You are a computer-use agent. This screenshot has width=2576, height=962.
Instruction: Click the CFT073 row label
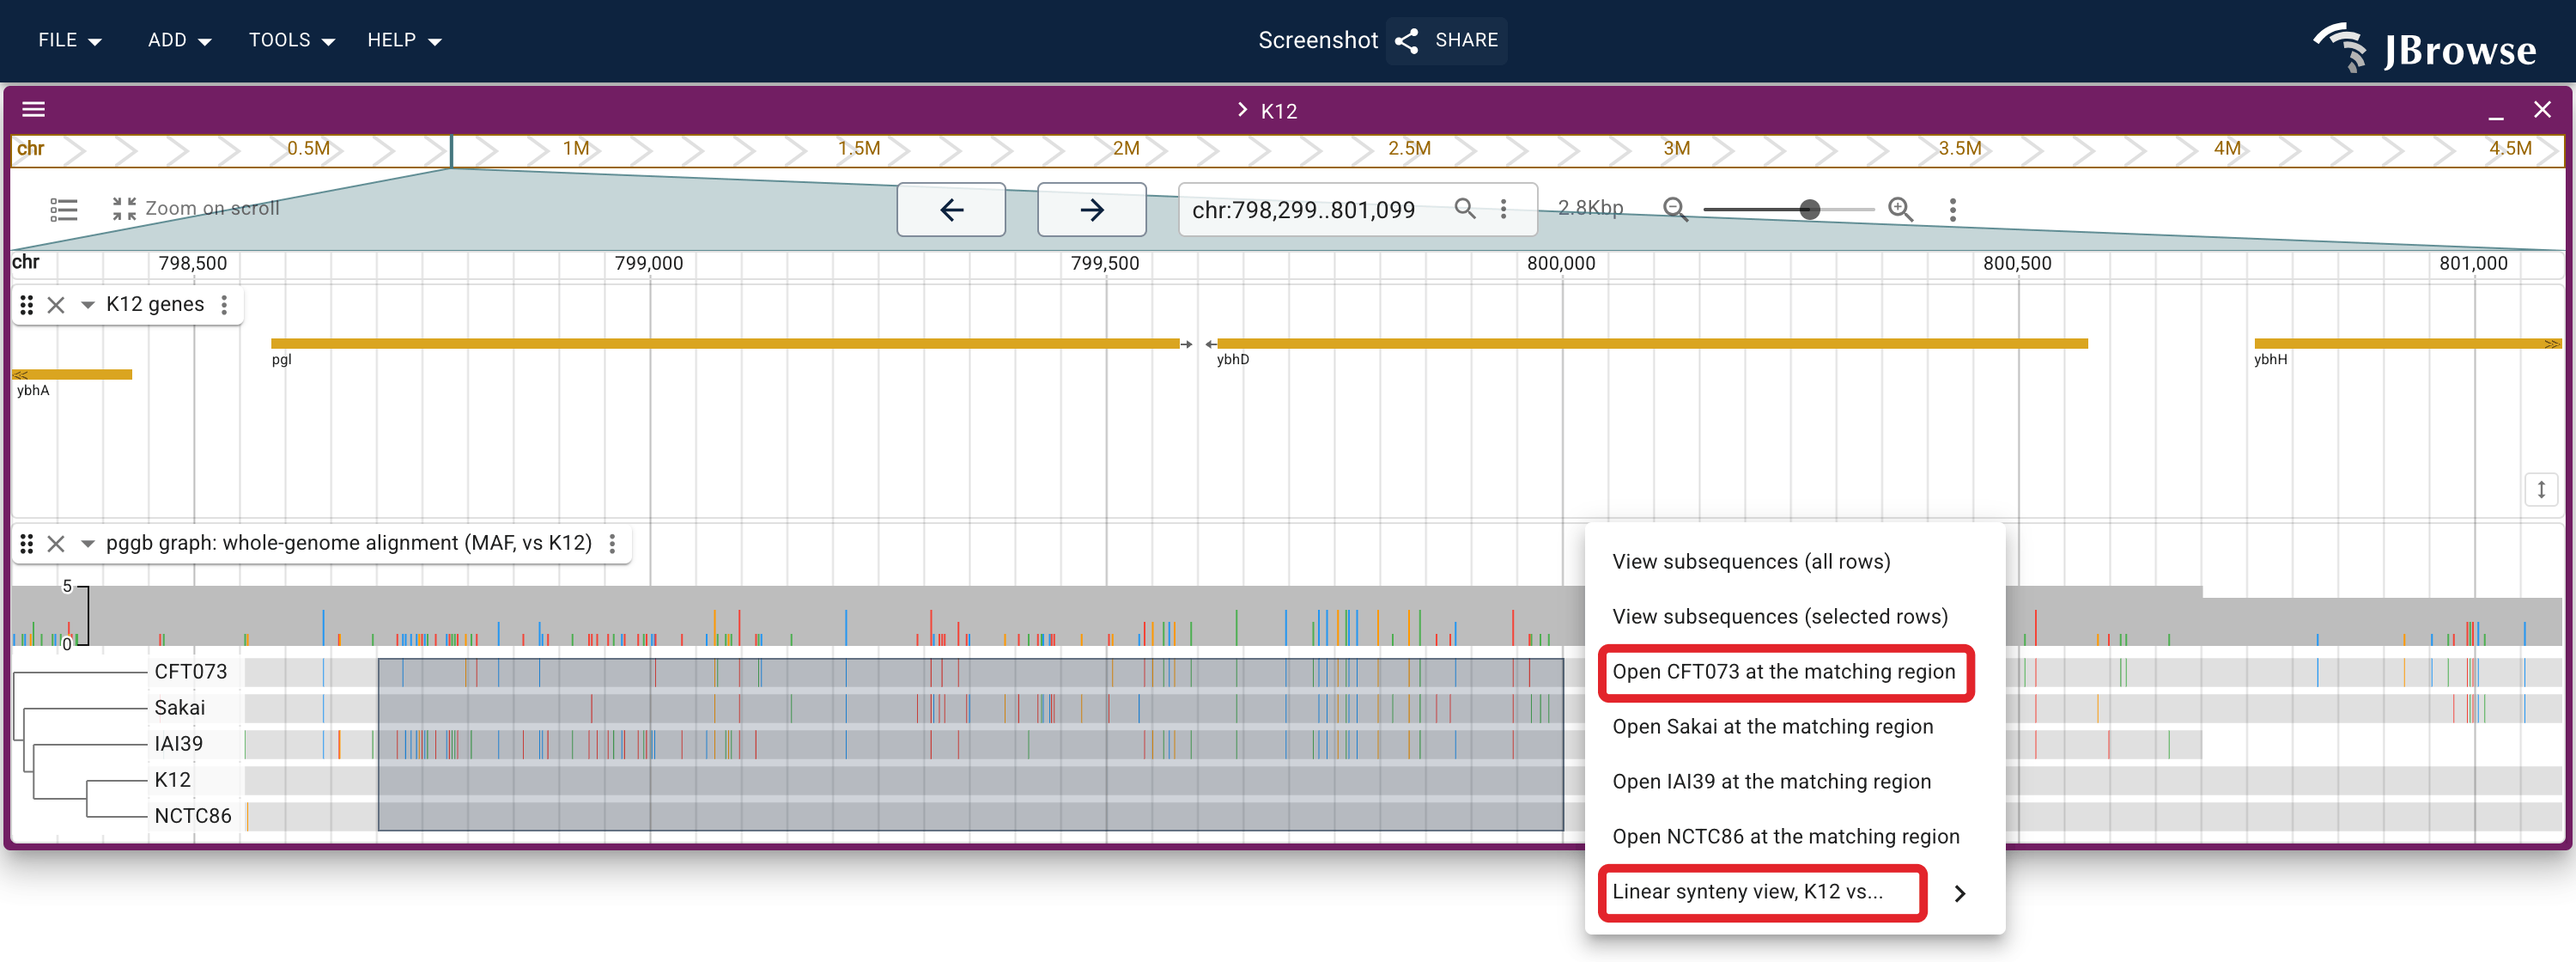(191, 671)
